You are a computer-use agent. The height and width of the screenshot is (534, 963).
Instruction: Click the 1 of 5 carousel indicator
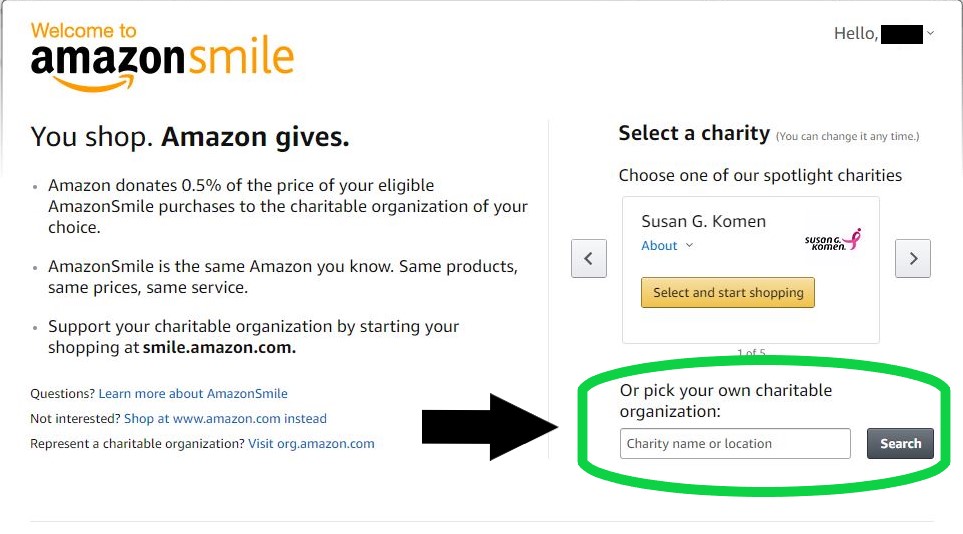pyautogui.click(x=751, y=352)
